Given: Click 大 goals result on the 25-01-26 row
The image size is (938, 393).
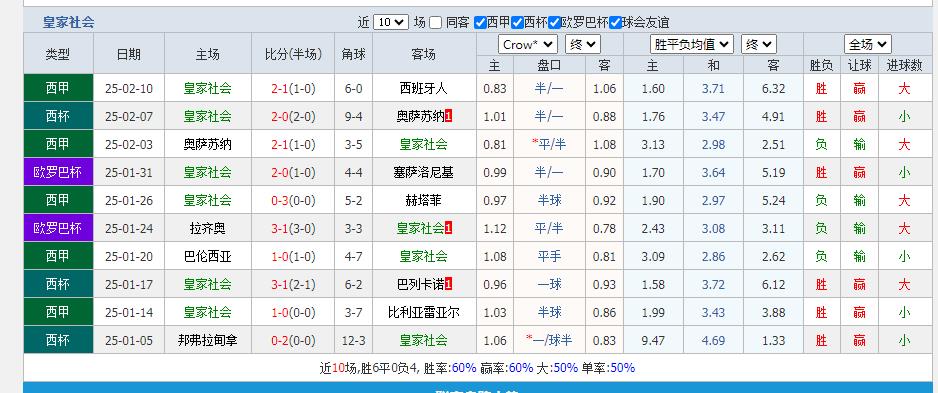Looking at the screenshot, I should (x=904, y=200).
